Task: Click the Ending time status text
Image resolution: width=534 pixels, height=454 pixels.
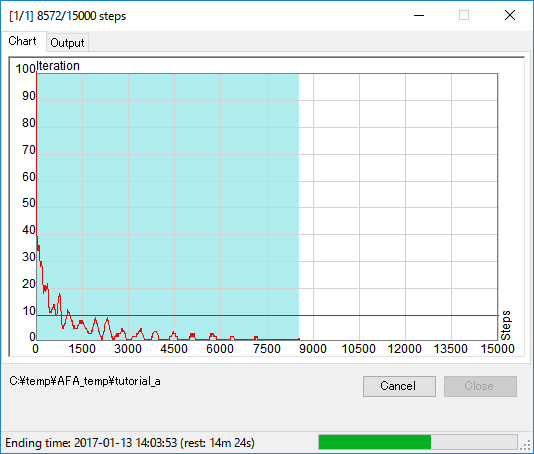Action: 130,443
